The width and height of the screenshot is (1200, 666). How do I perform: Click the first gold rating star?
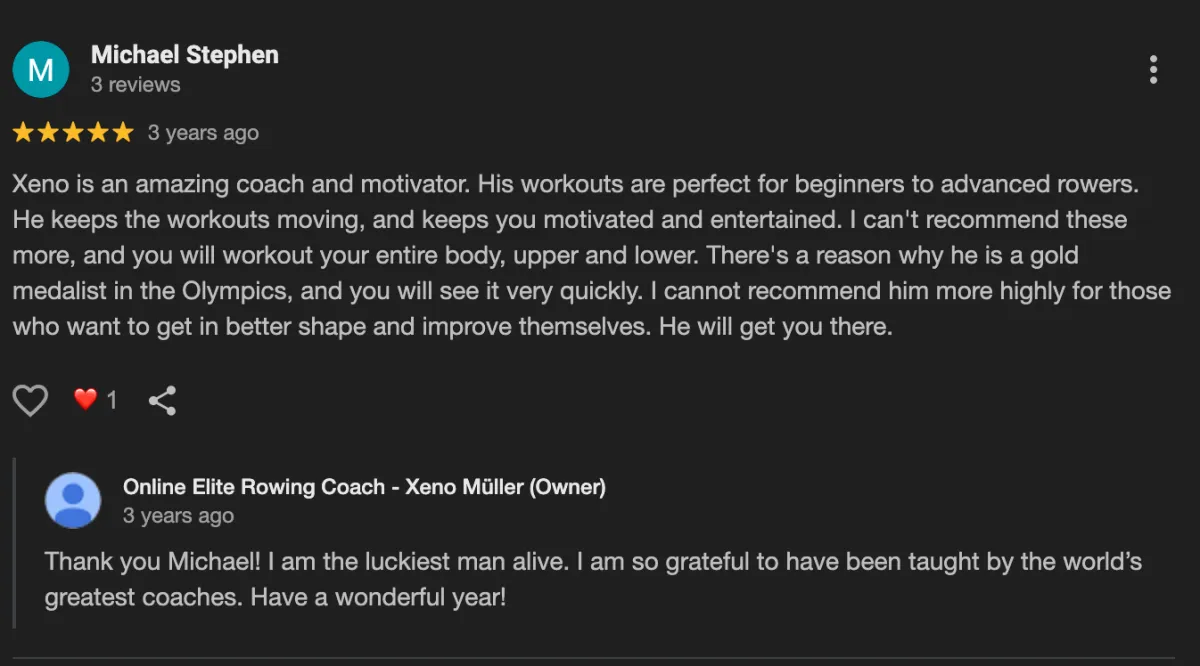(23, 133)
